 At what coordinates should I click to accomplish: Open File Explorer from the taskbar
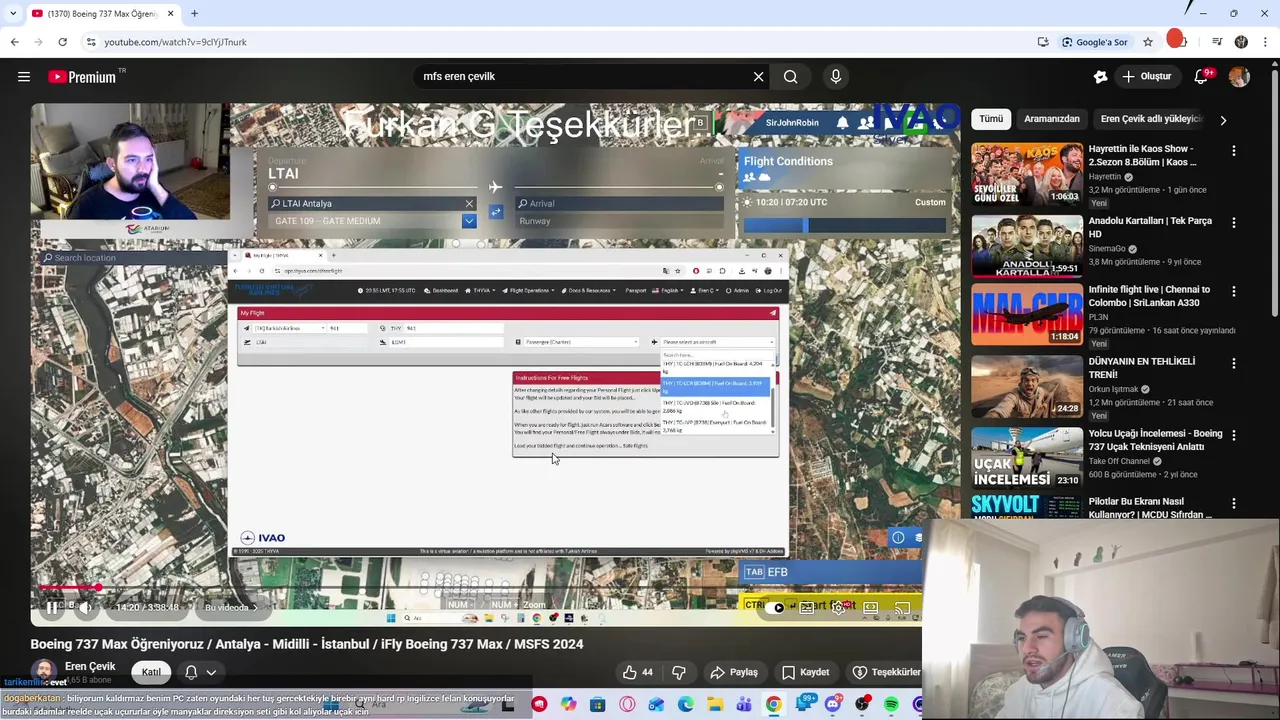(716, 705)
